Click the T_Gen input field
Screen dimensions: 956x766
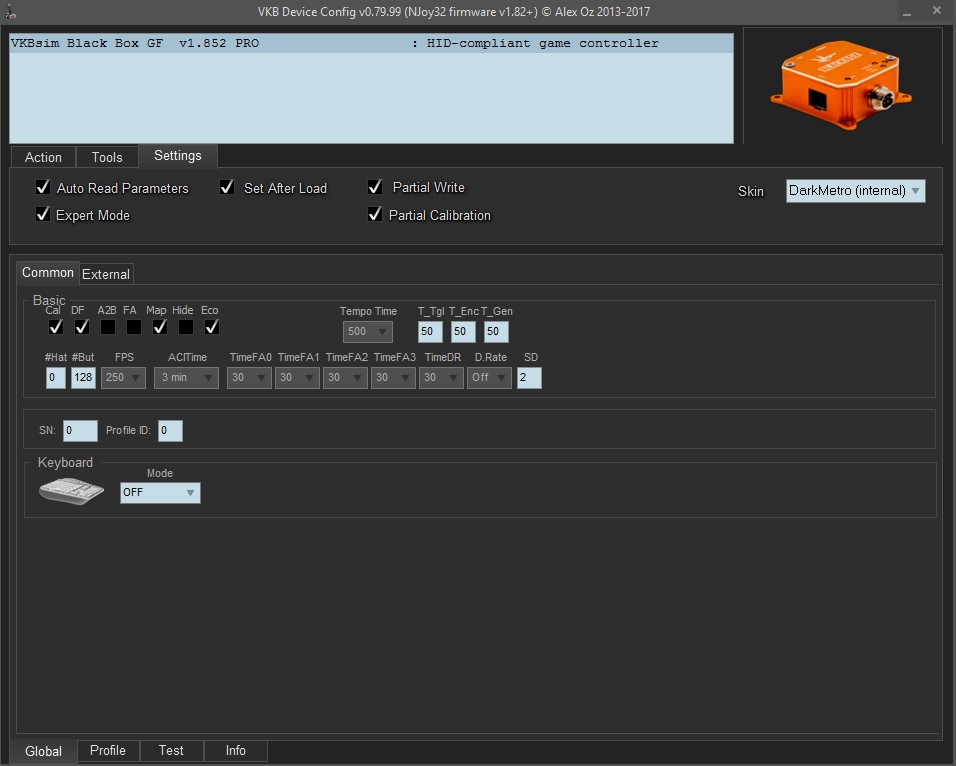point(496,332)
